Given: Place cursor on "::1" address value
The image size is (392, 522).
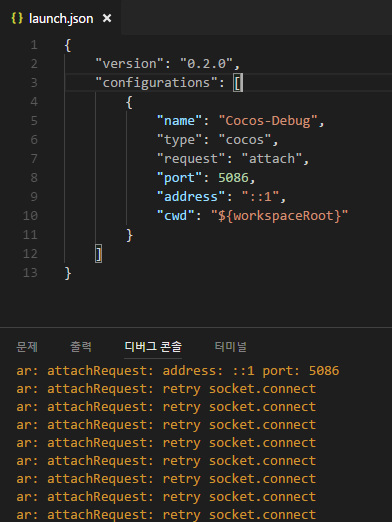Looking at the screenshot, I should 260,197.
